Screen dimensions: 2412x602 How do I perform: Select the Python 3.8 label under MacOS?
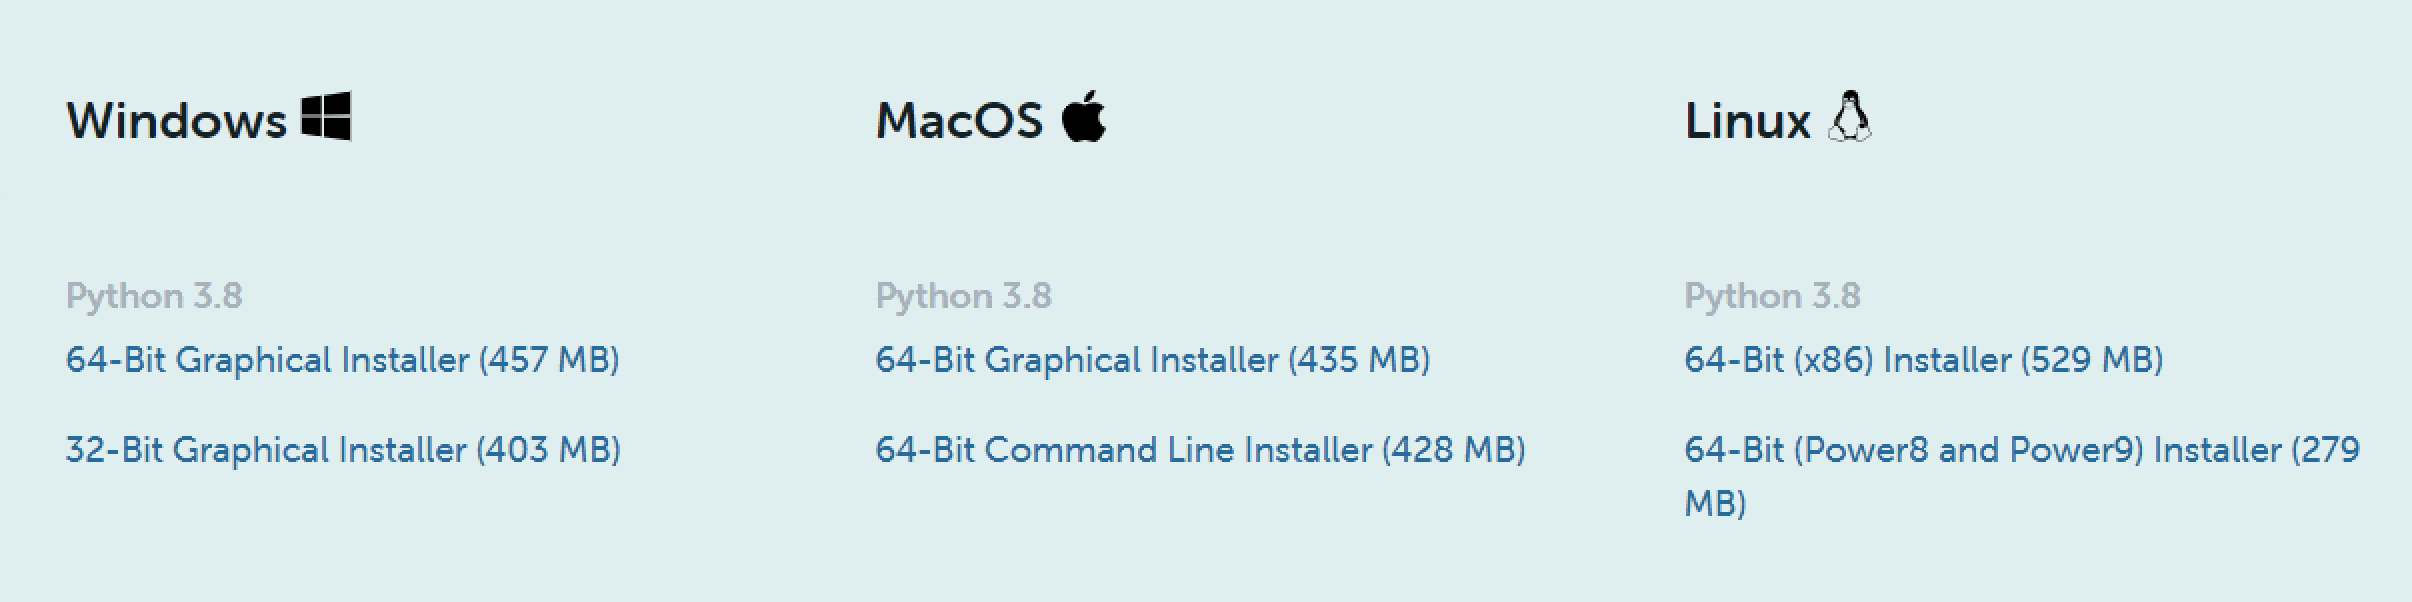coord(964,296)
